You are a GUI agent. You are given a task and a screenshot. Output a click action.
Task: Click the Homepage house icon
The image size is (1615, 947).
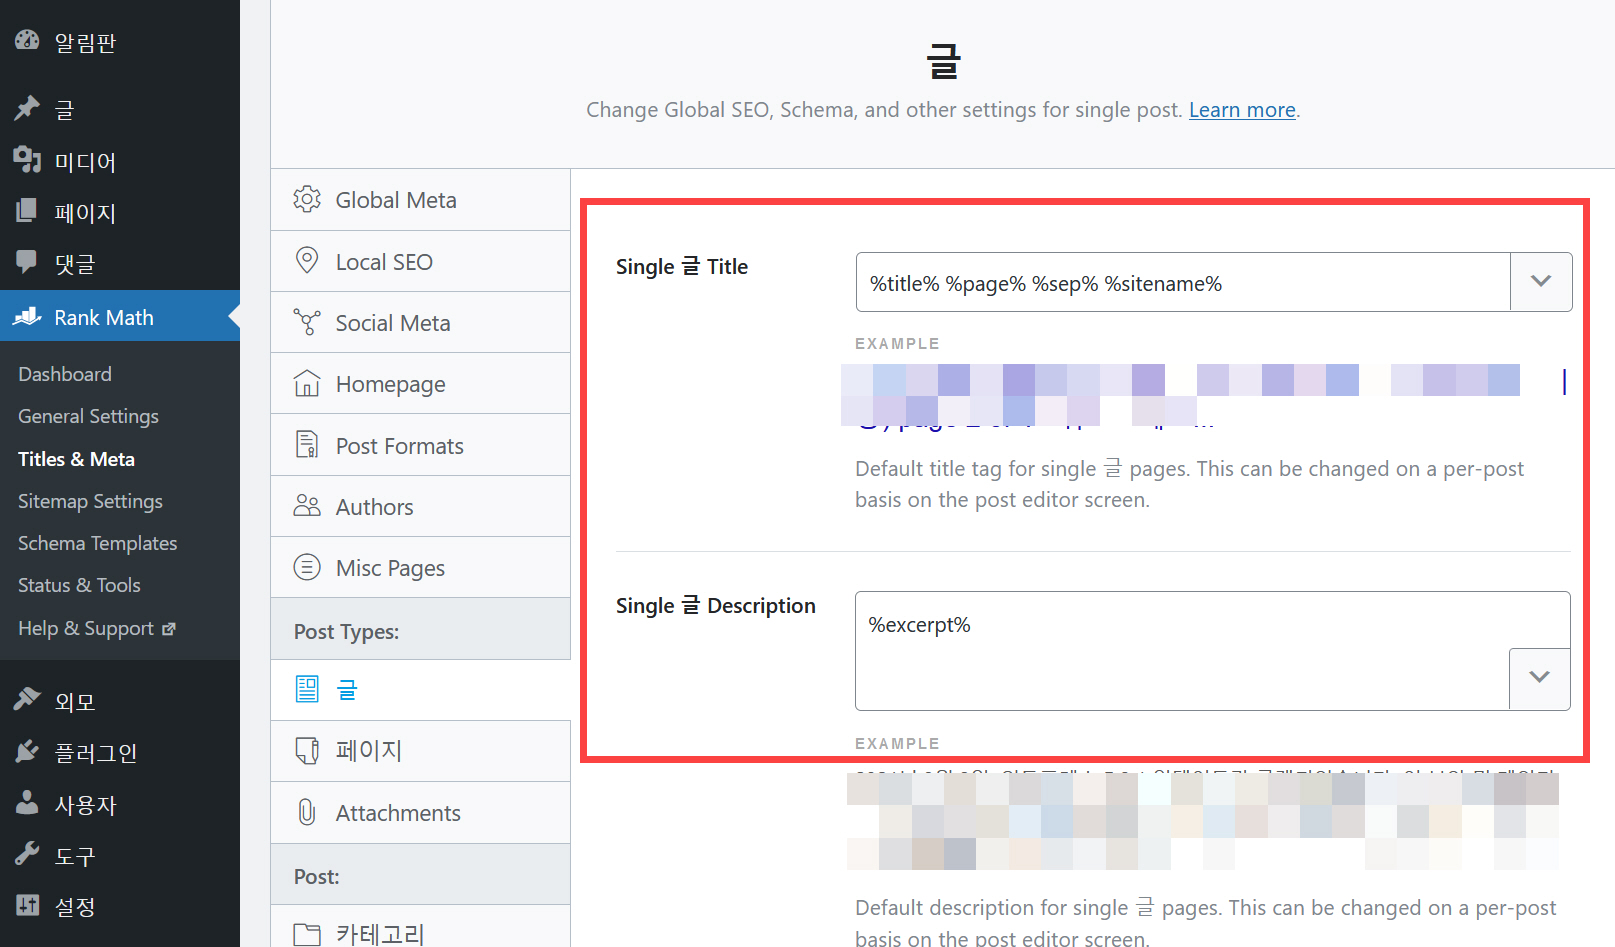(x=307, y=384)
